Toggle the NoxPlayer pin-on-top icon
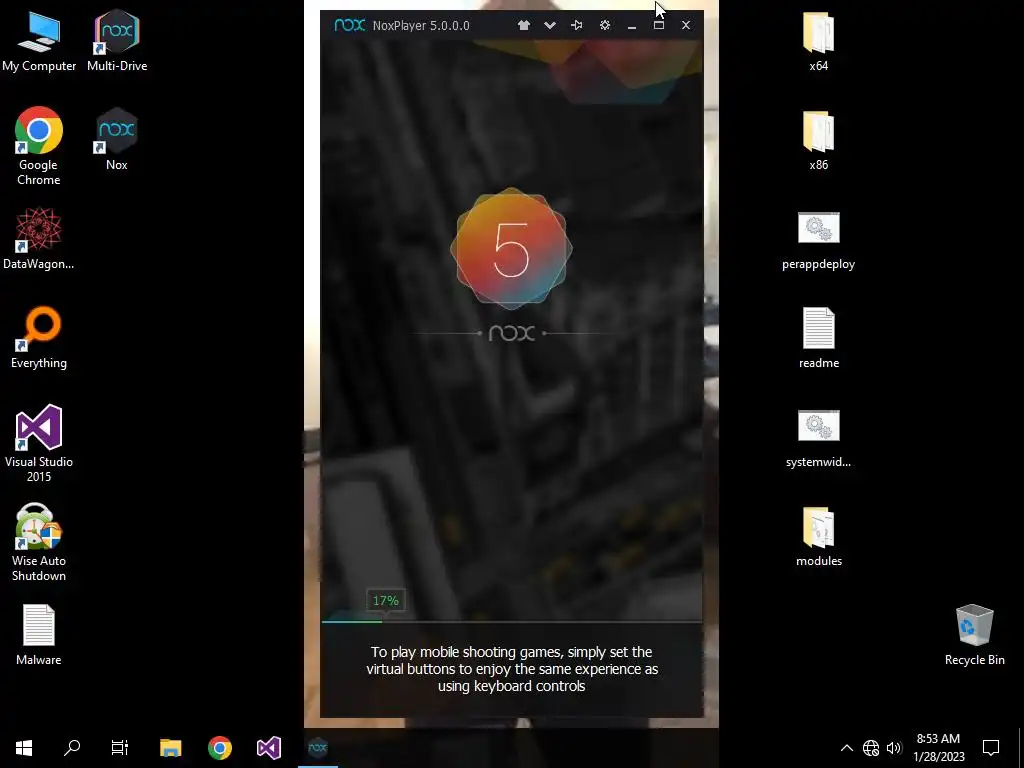The image size is (1024, 768). (577, 25)
